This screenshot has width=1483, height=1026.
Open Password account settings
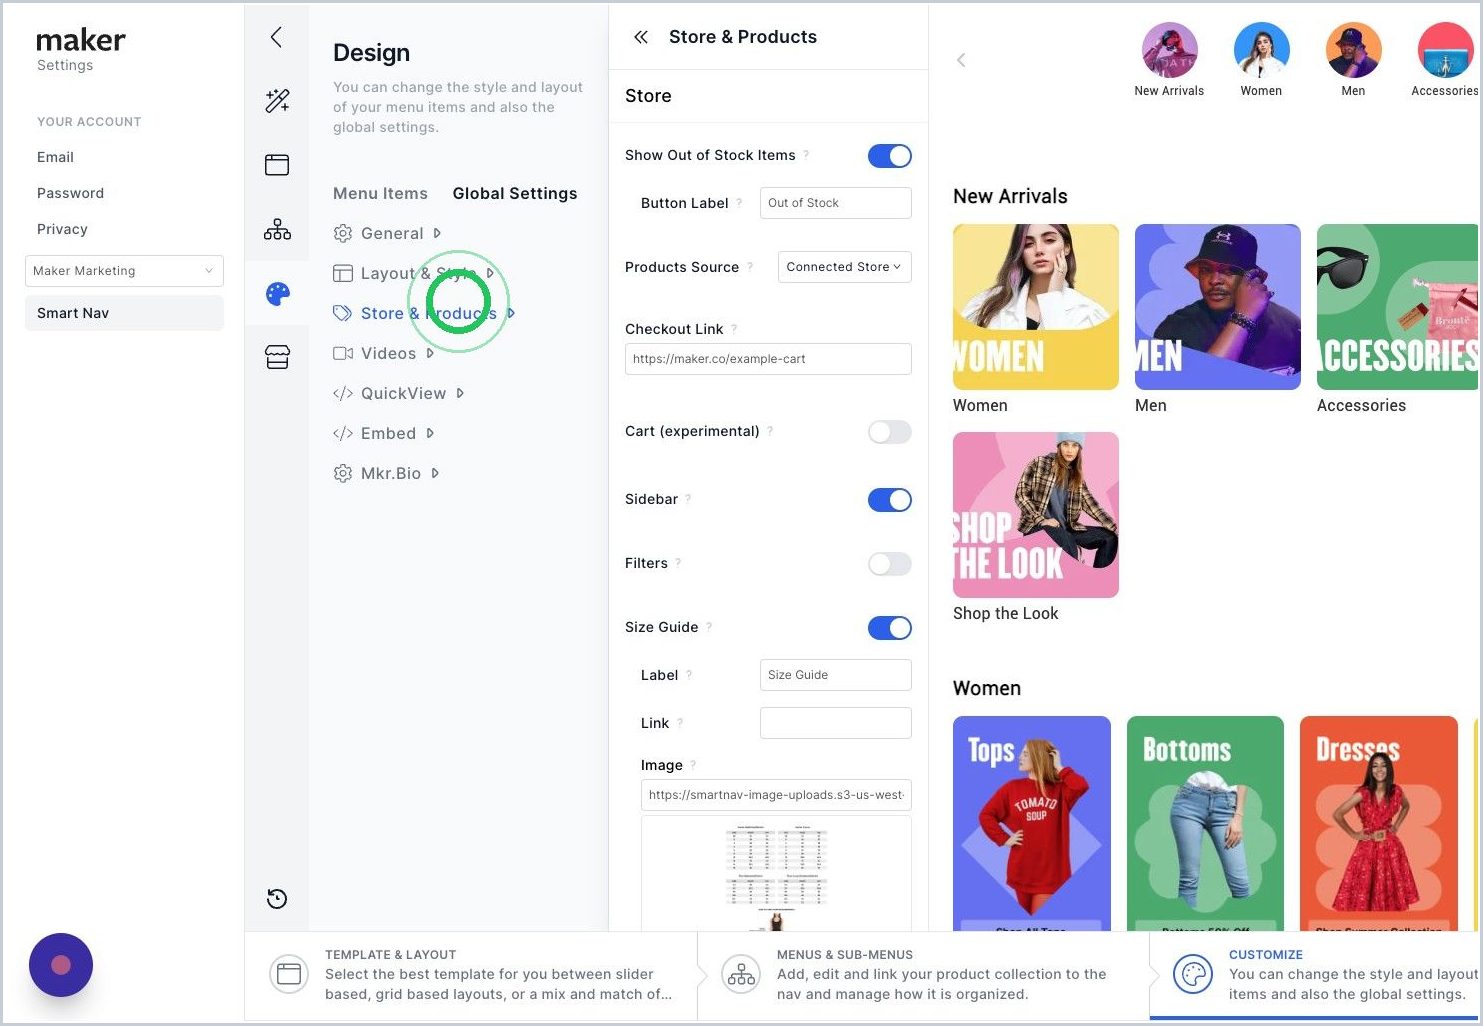click(70, 193)
